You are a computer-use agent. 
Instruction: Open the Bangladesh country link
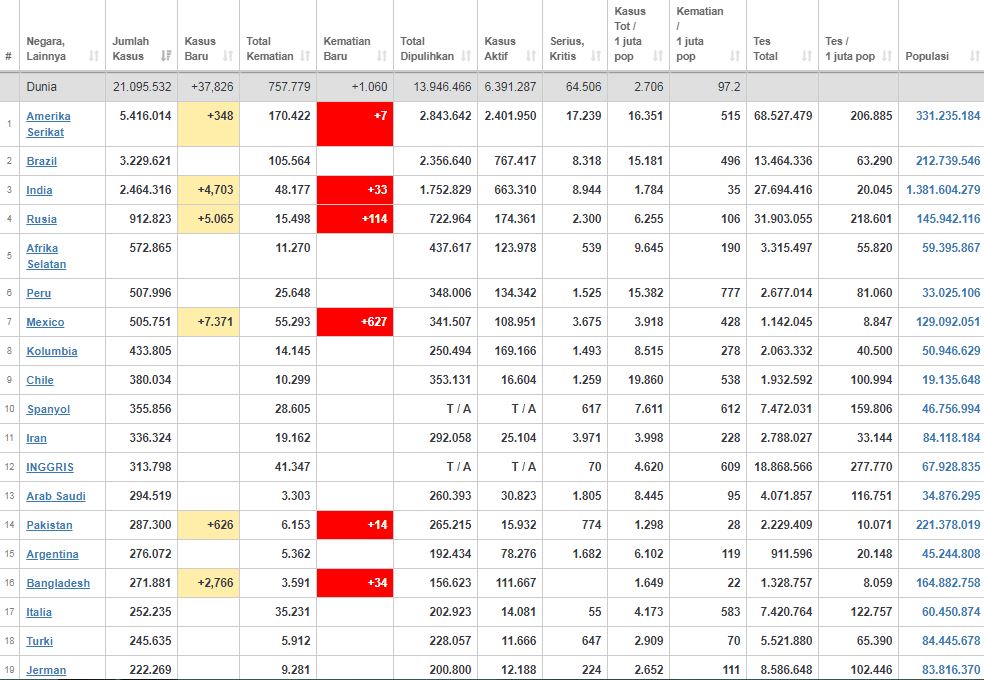coord(58,583)
